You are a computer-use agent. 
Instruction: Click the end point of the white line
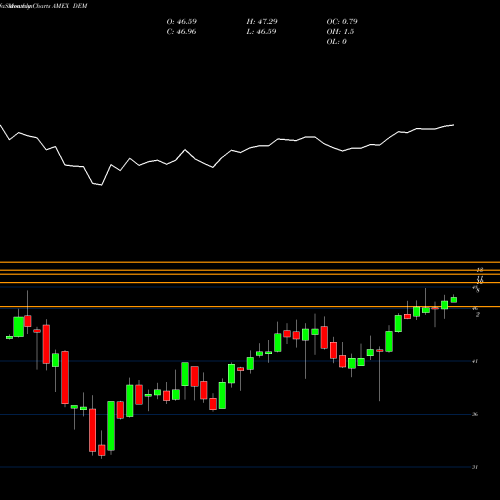pyautogui.click(x=454, y=125)
